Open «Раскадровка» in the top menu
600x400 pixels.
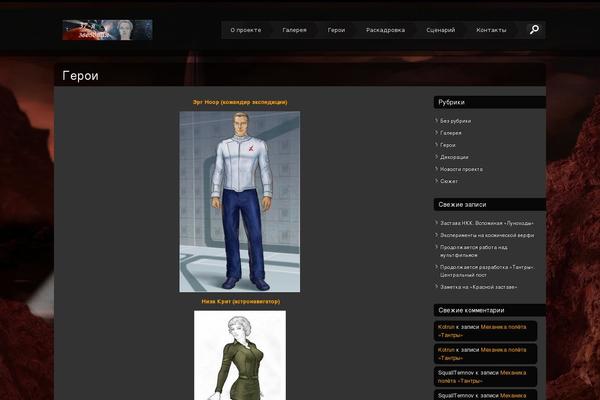(x=385, y=30)
